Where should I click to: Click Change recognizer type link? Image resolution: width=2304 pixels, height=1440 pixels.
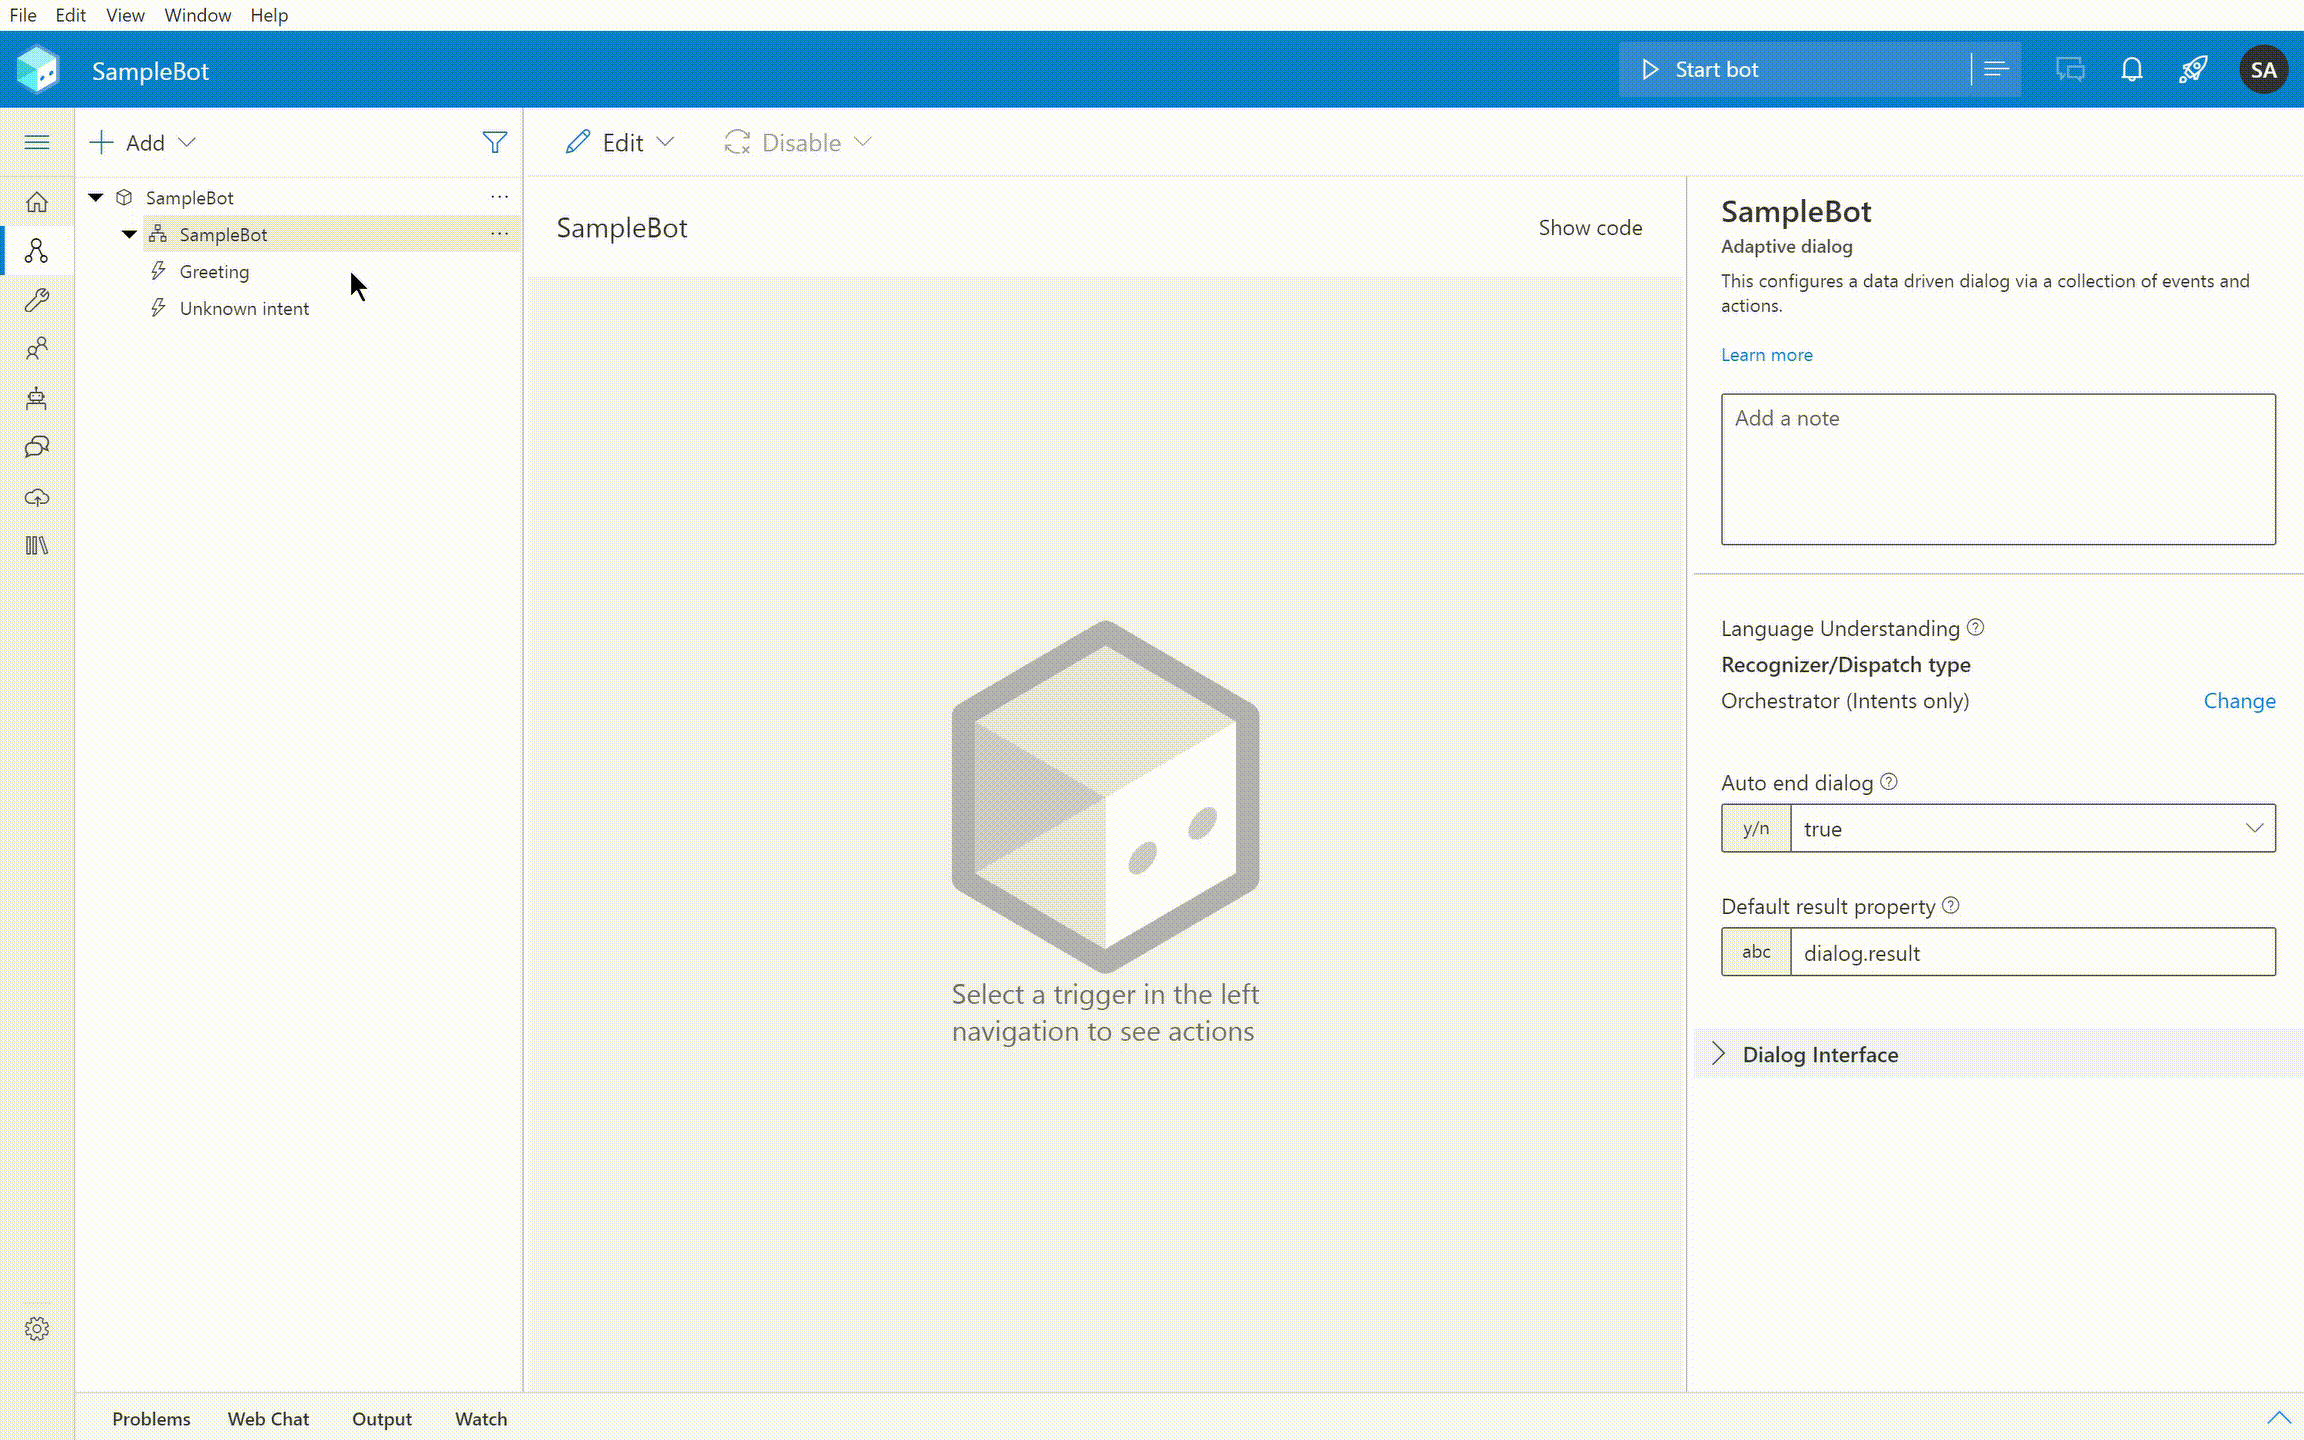click(x=2239, y=701)
